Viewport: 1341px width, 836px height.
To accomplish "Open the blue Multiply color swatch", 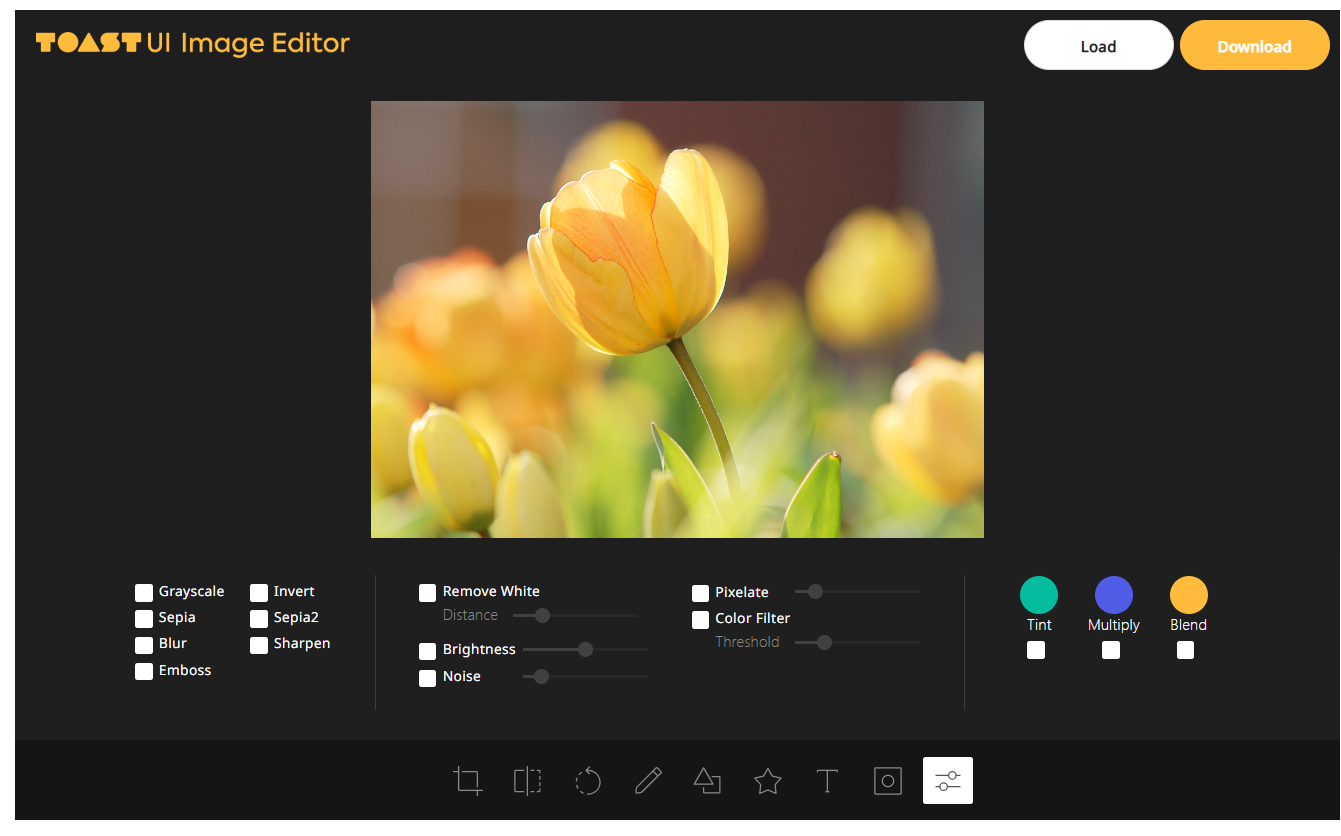I will 1114,595.
